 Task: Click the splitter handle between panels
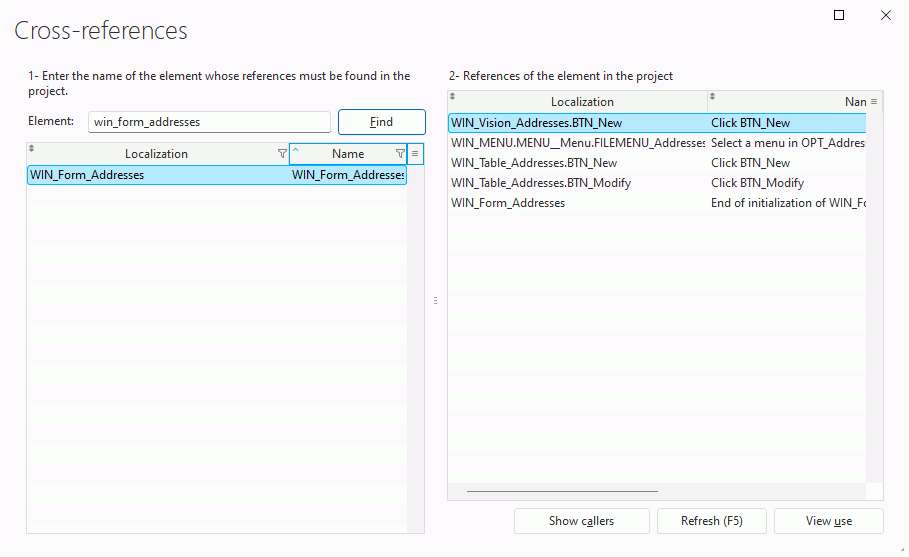coord(435,300)
